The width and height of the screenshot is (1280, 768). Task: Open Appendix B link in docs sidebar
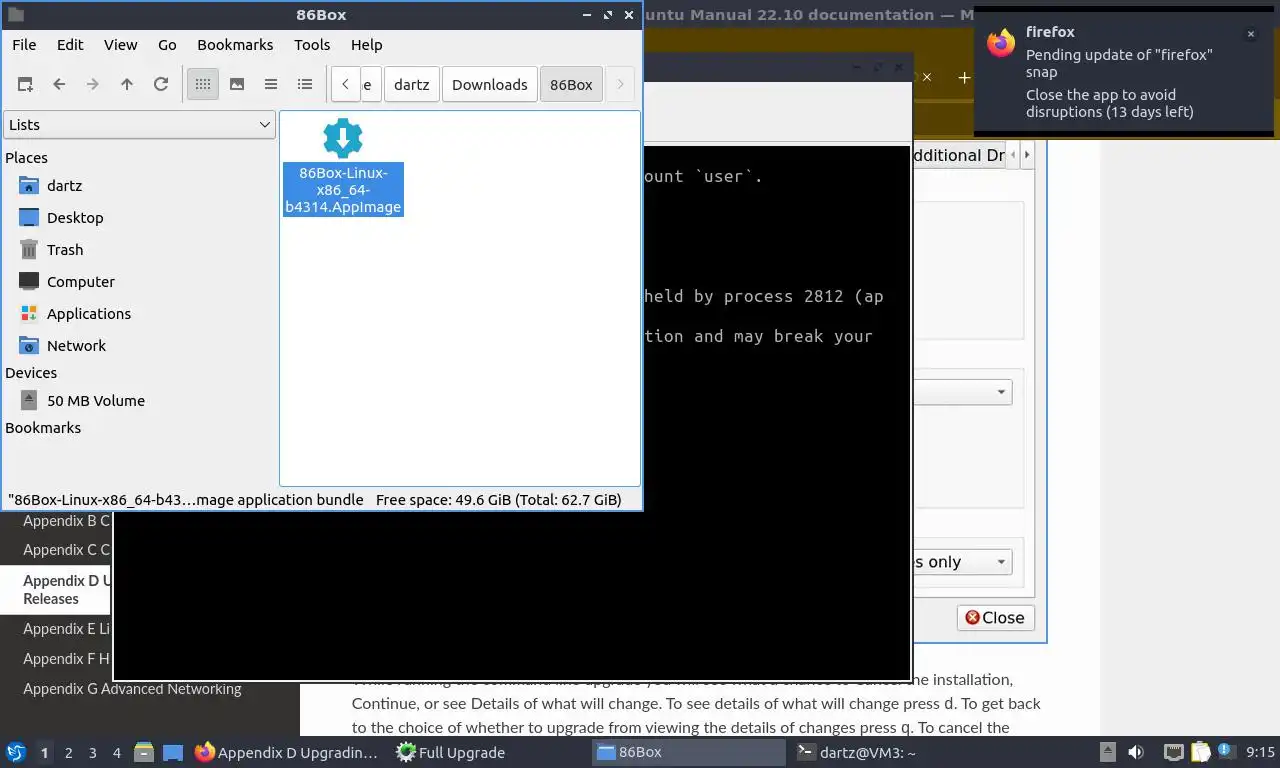[x=66, y=520]
